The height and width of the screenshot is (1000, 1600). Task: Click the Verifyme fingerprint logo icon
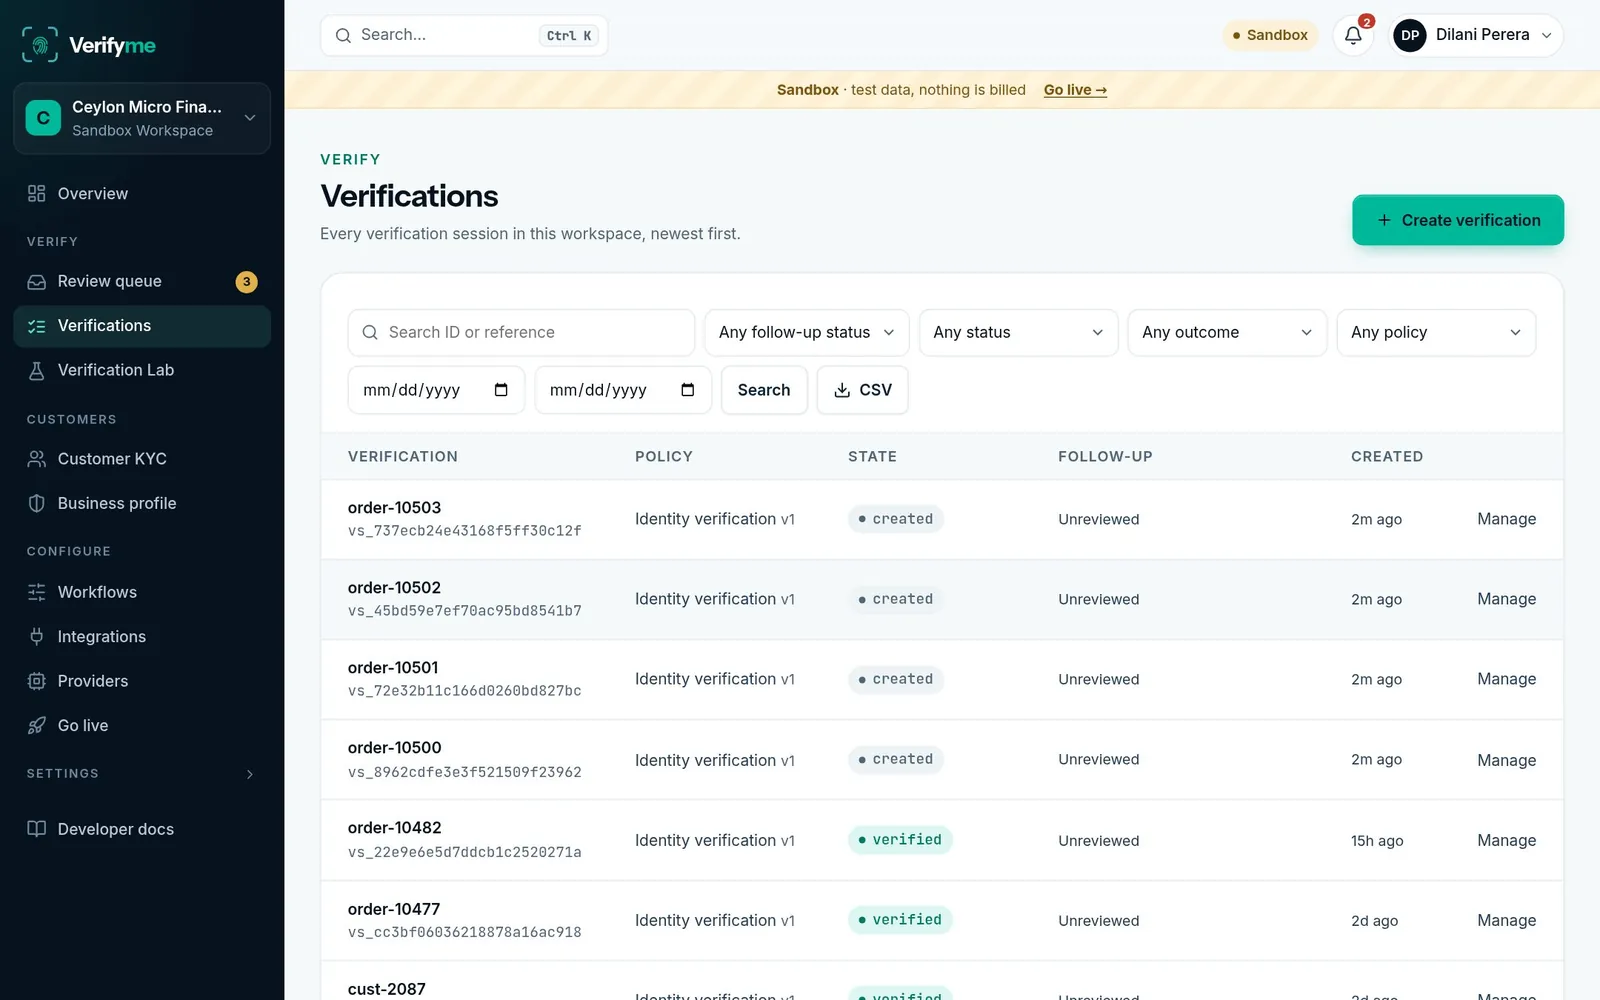tap(40, 45)
